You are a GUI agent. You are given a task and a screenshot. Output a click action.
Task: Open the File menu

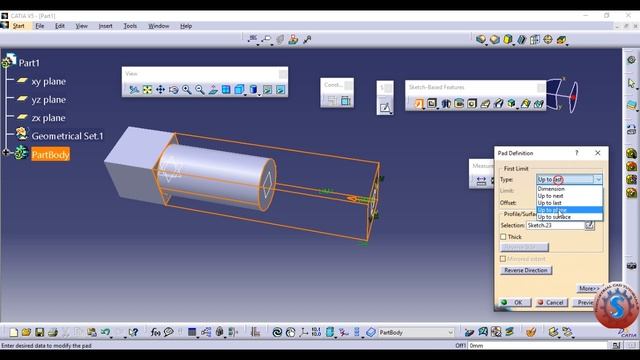(x=40, y=26)
